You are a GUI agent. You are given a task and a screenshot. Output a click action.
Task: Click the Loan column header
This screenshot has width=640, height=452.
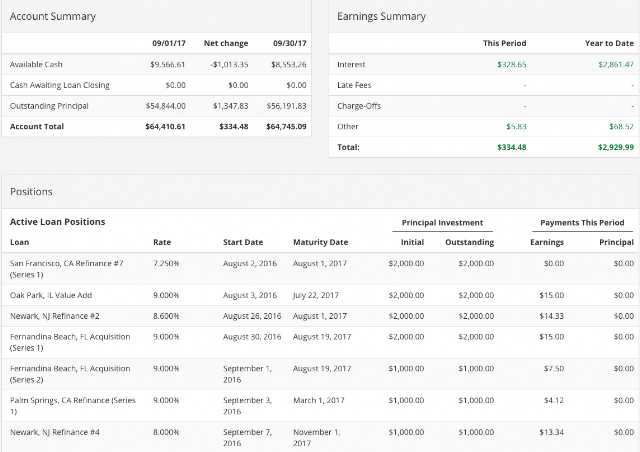coord(19,242)
